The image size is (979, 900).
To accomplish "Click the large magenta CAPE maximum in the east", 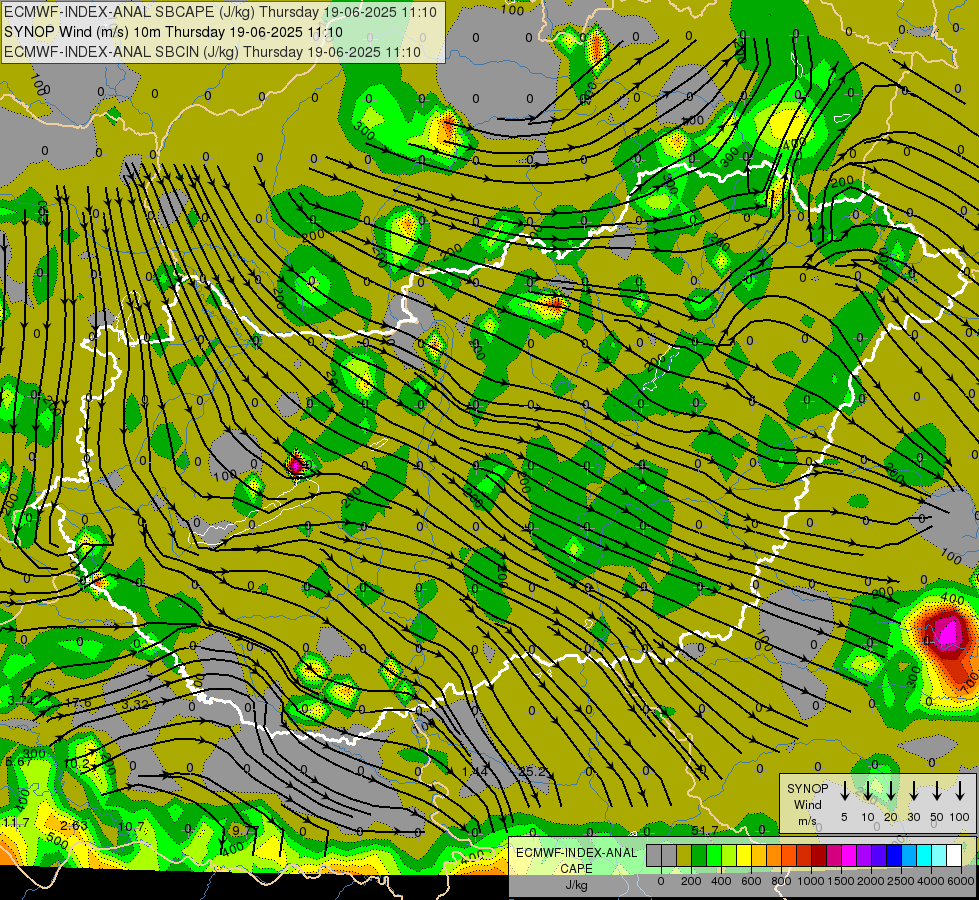I will click(x=949, y=632).
